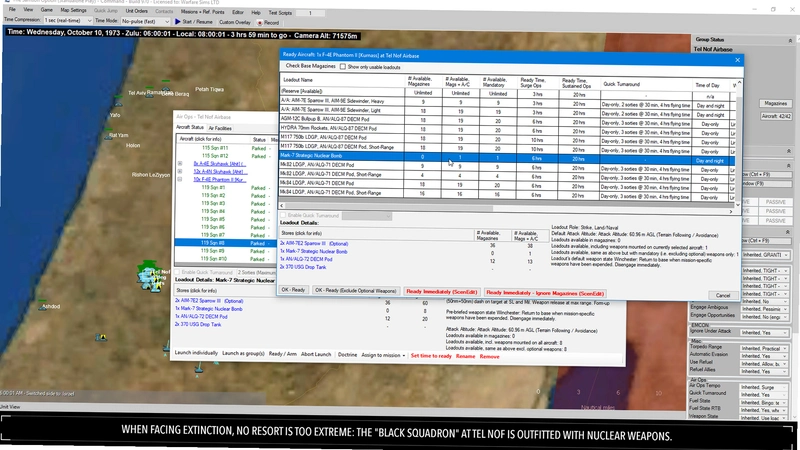Click the Cancel button in dialog
Image resolution: width=800 pixels, height=450 pixels.
(x=722, y=295)
